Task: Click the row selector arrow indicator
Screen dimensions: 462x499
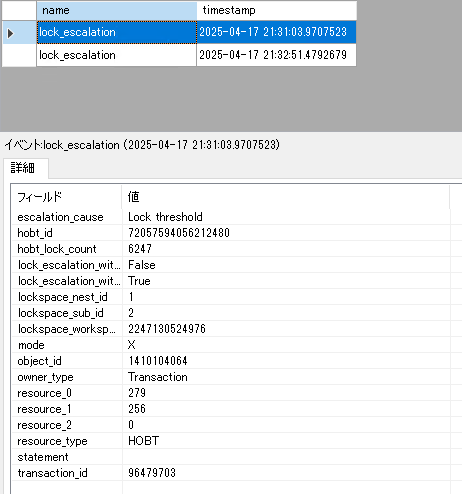Action: (10, 33)
